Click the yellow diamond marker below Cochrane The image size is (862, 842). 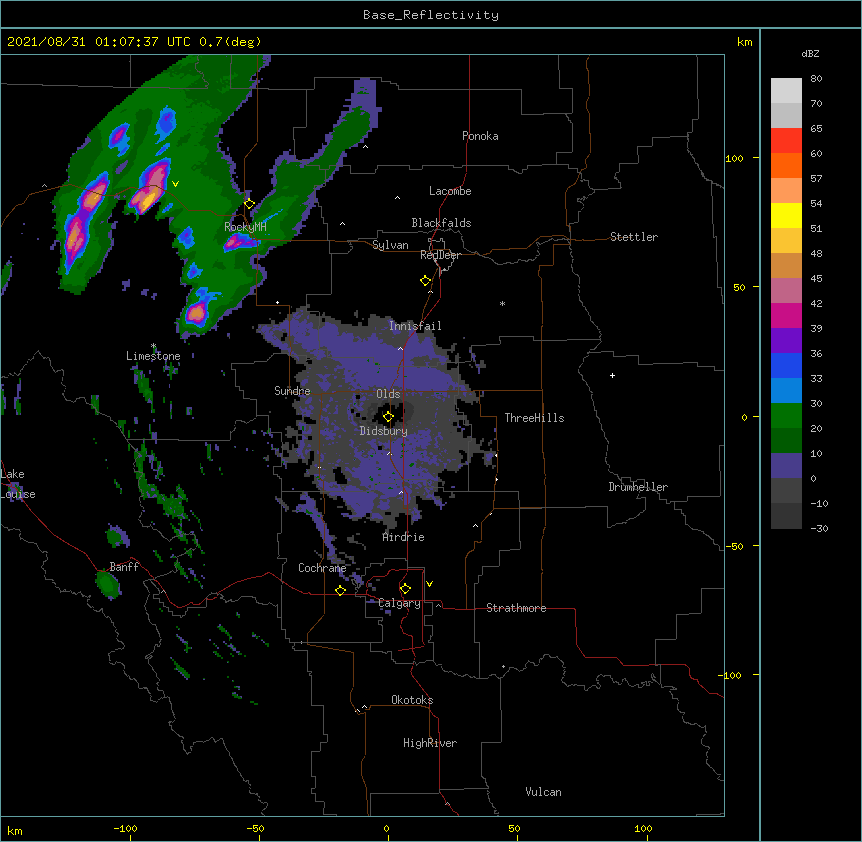click(x=340, y=590)
